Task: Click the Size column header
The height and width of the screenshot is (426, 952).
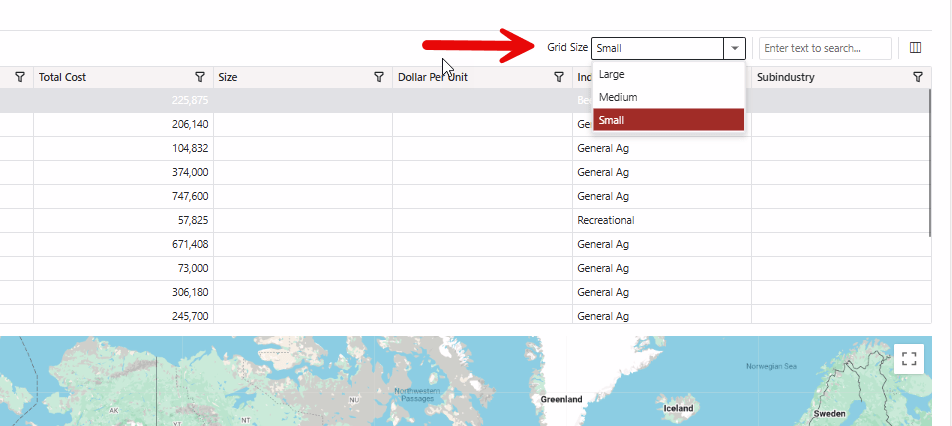Action: coord(228,77)
